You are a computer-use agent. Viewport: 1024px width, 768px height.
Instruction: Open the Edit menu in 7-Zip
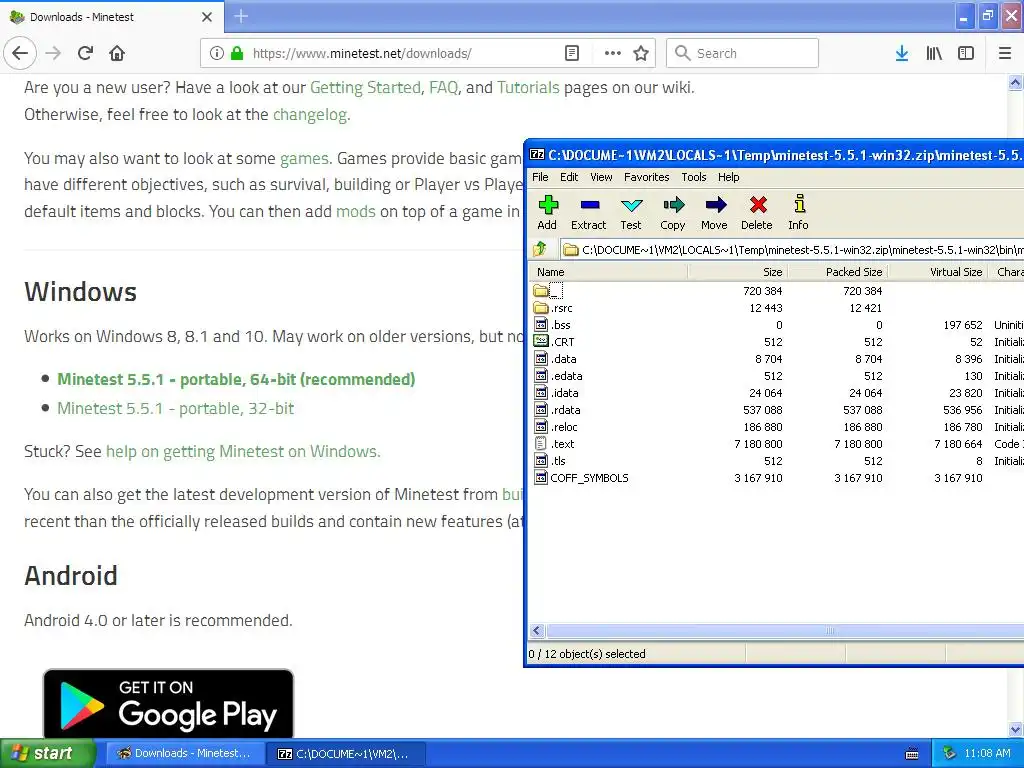[x=569, y=177]
